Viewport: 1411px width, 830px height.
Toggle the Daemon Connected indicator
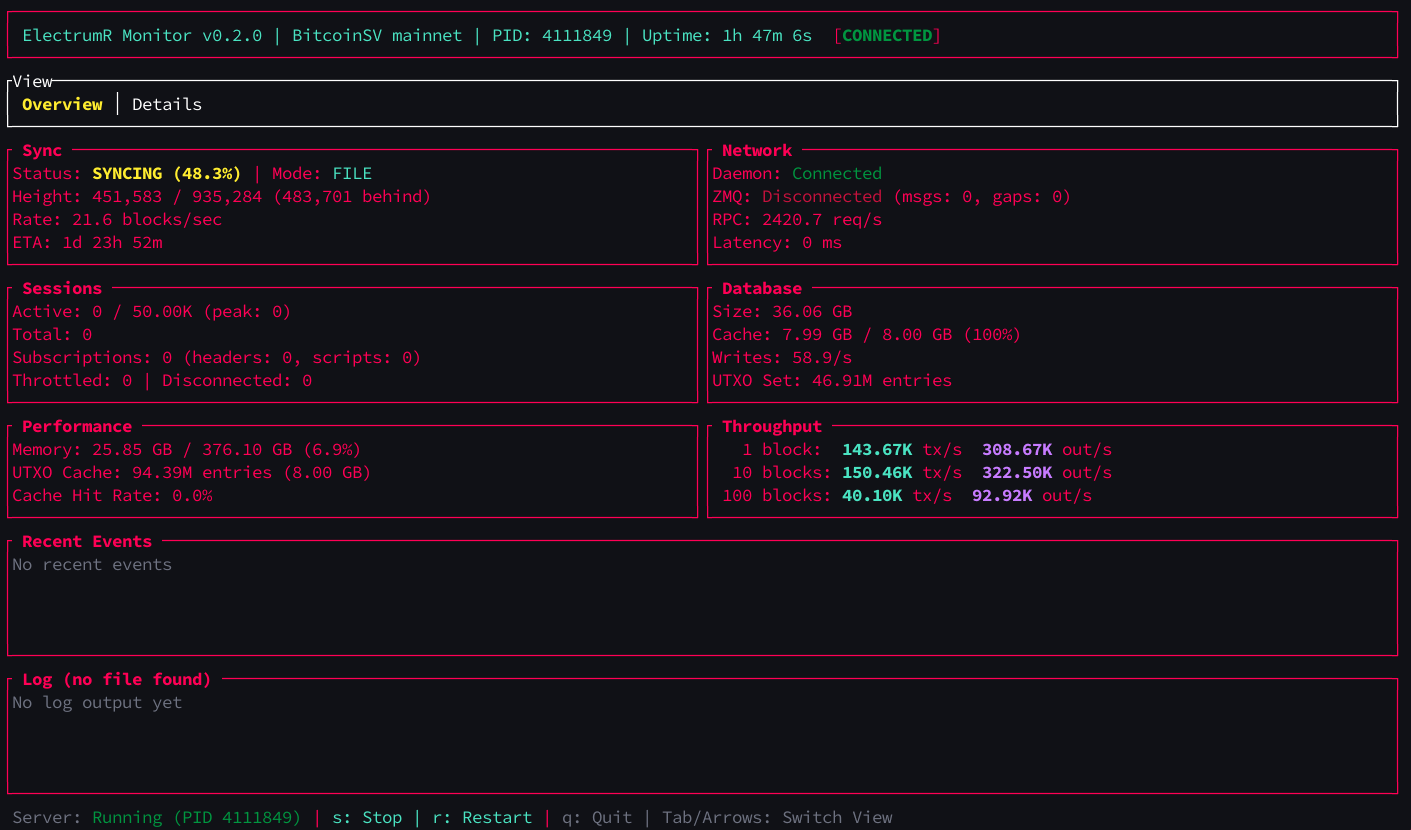836,173
